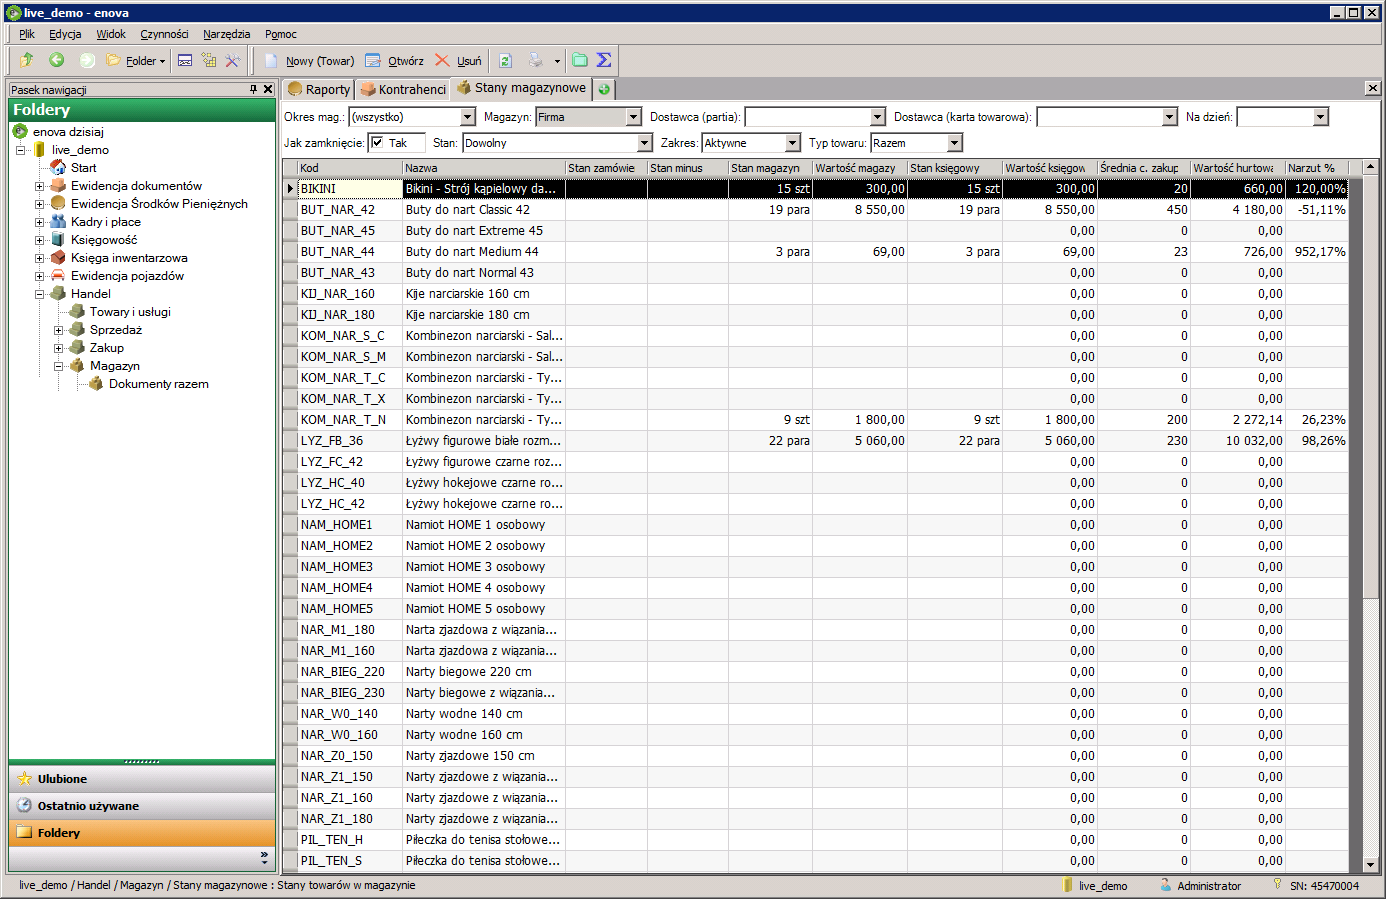Open the Narzędzia menu

(227, 34)
